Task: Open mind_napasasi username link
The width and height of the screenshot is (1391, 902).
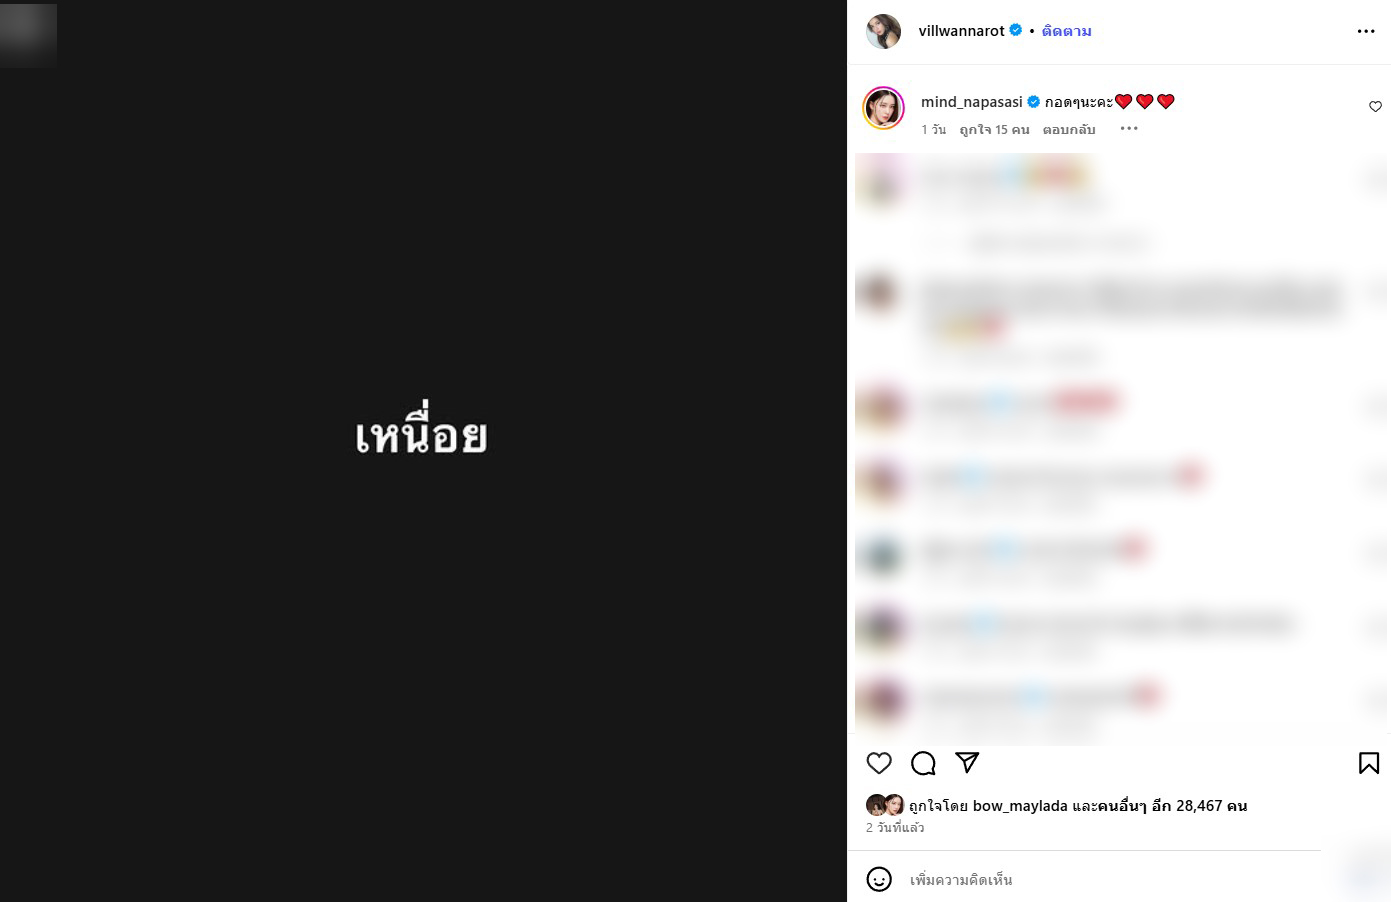Action: pyautogui.click(x=971, y=102)
